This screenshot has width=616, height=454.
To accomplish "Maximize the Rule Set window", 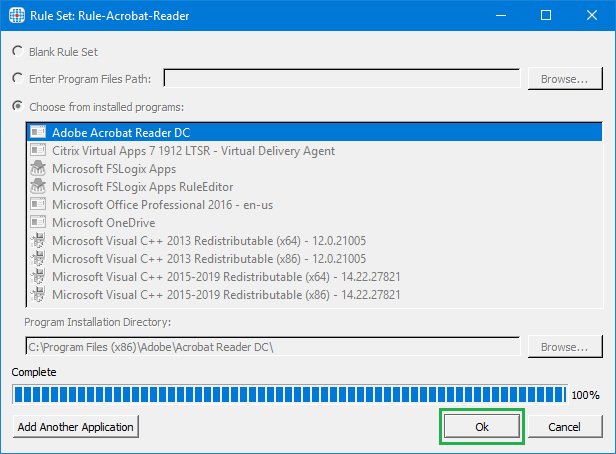I will tap(546, 15).
